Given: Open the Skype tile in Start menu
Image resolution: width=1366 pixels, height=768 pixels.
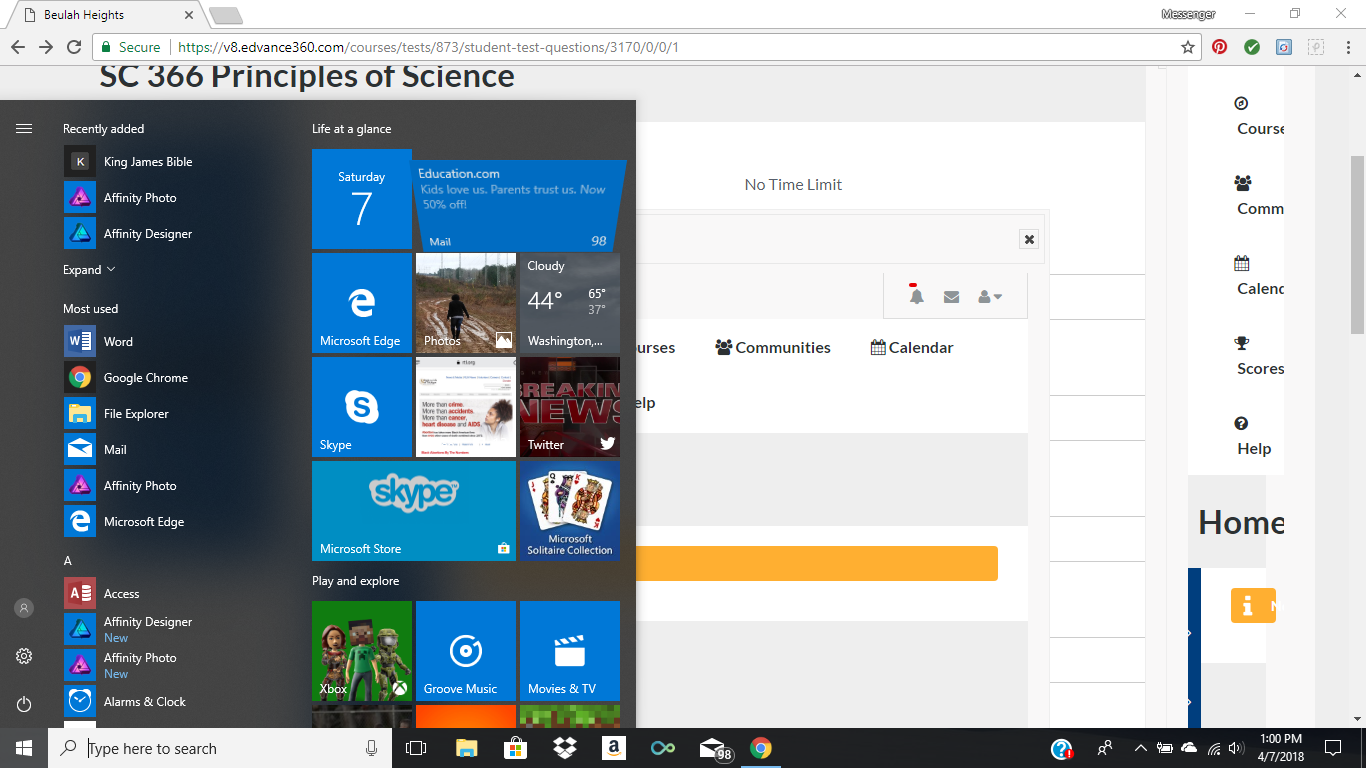Looking at the screenshot, I should [x=361, y=407].
